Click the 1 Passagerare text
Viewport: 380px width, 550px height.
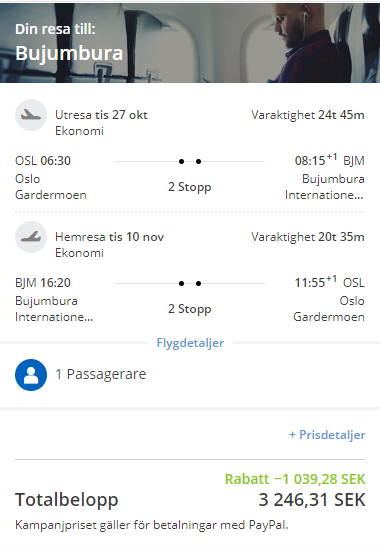[101, 374]
